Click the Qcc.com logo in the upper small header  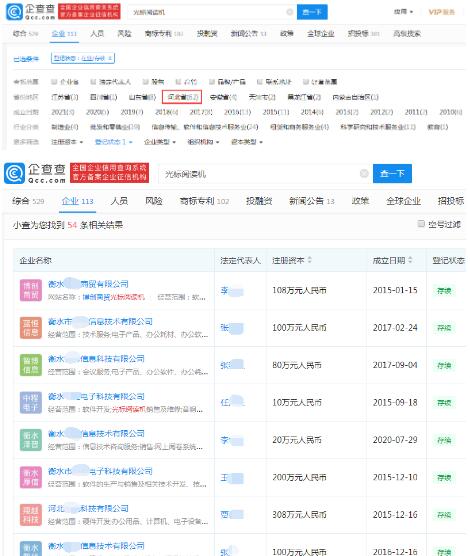coord(31,12)
